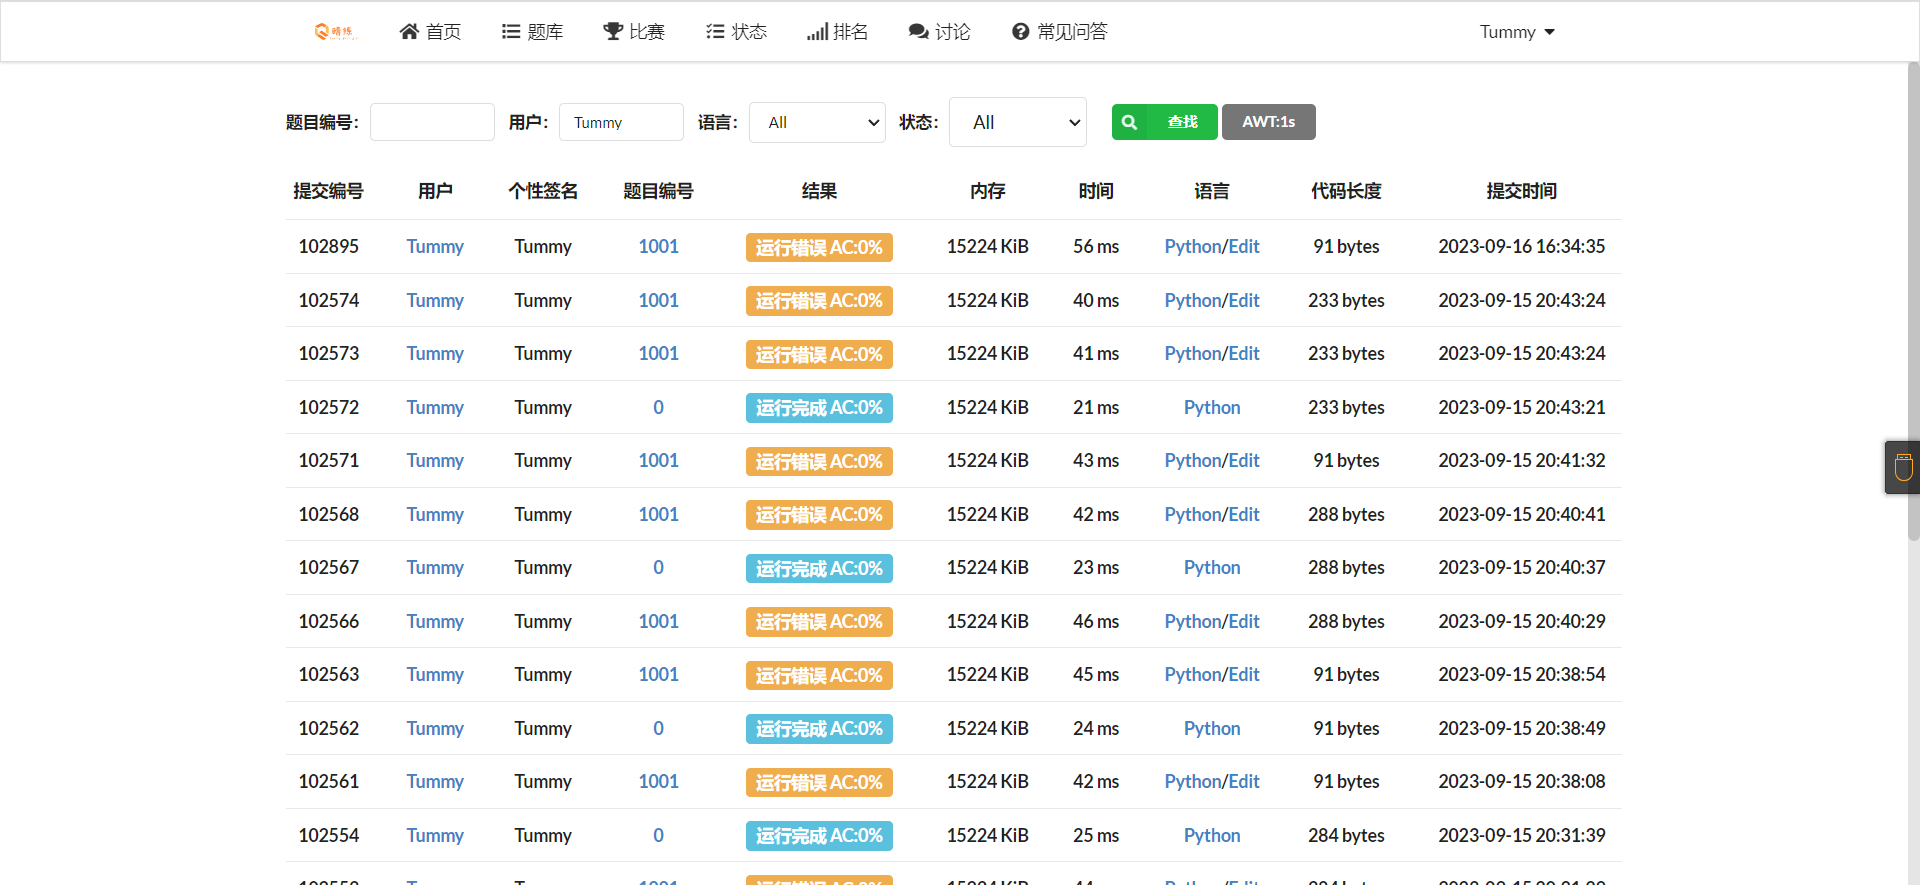Click 运行完成 badge of submission 102567
The image size is (1920, 885).
click(819, 568)
